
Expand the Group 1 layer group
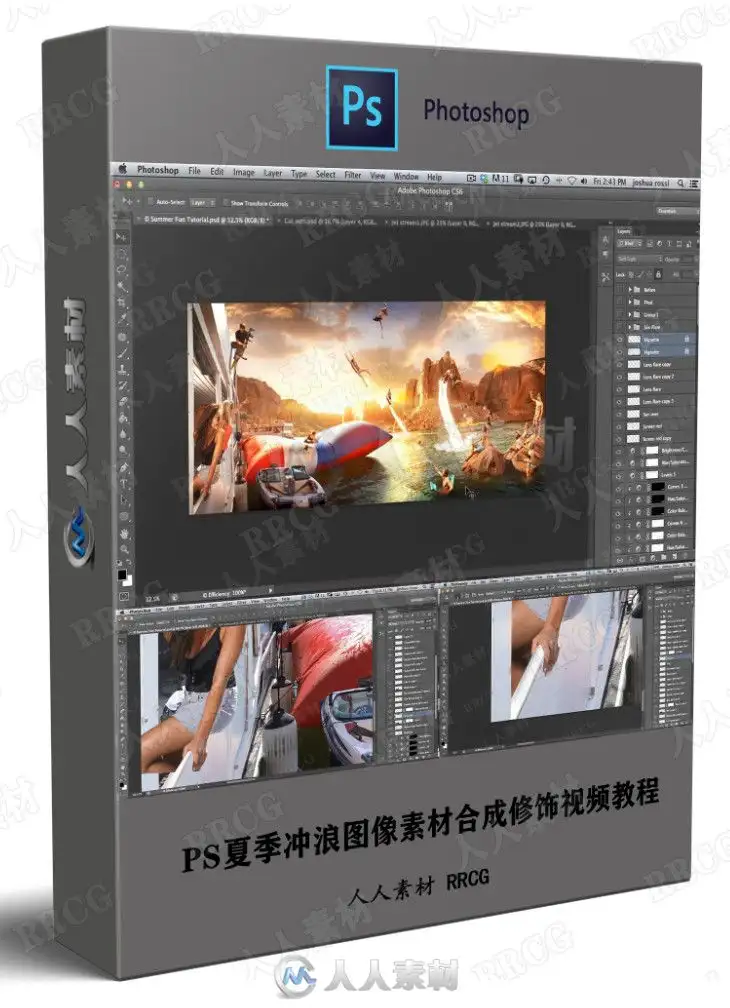pyautogui.click(x=630, y=315)
